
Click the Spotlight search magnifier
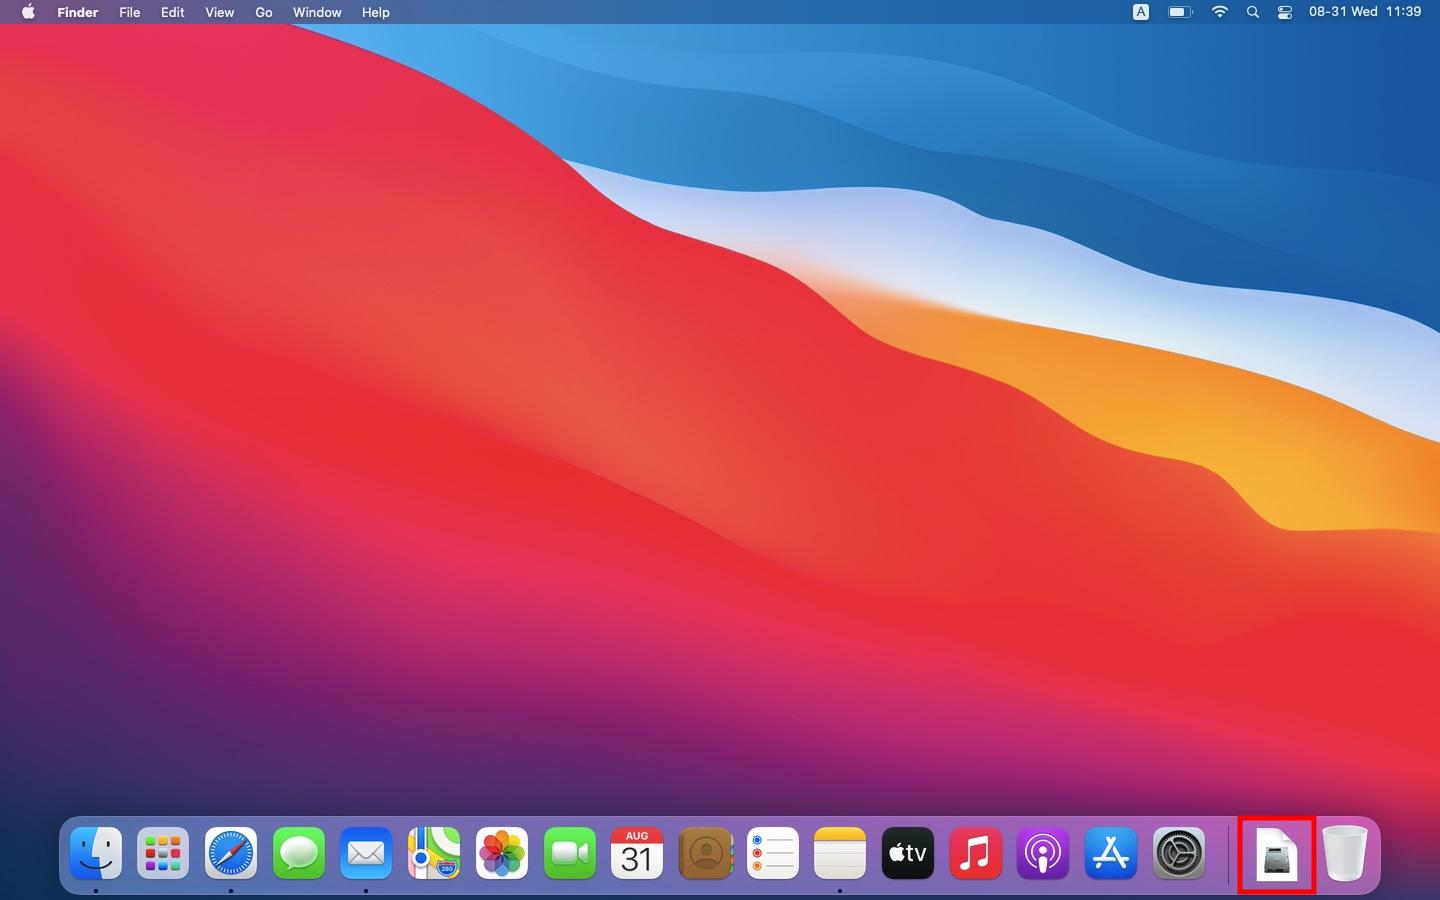point(1253,12)
